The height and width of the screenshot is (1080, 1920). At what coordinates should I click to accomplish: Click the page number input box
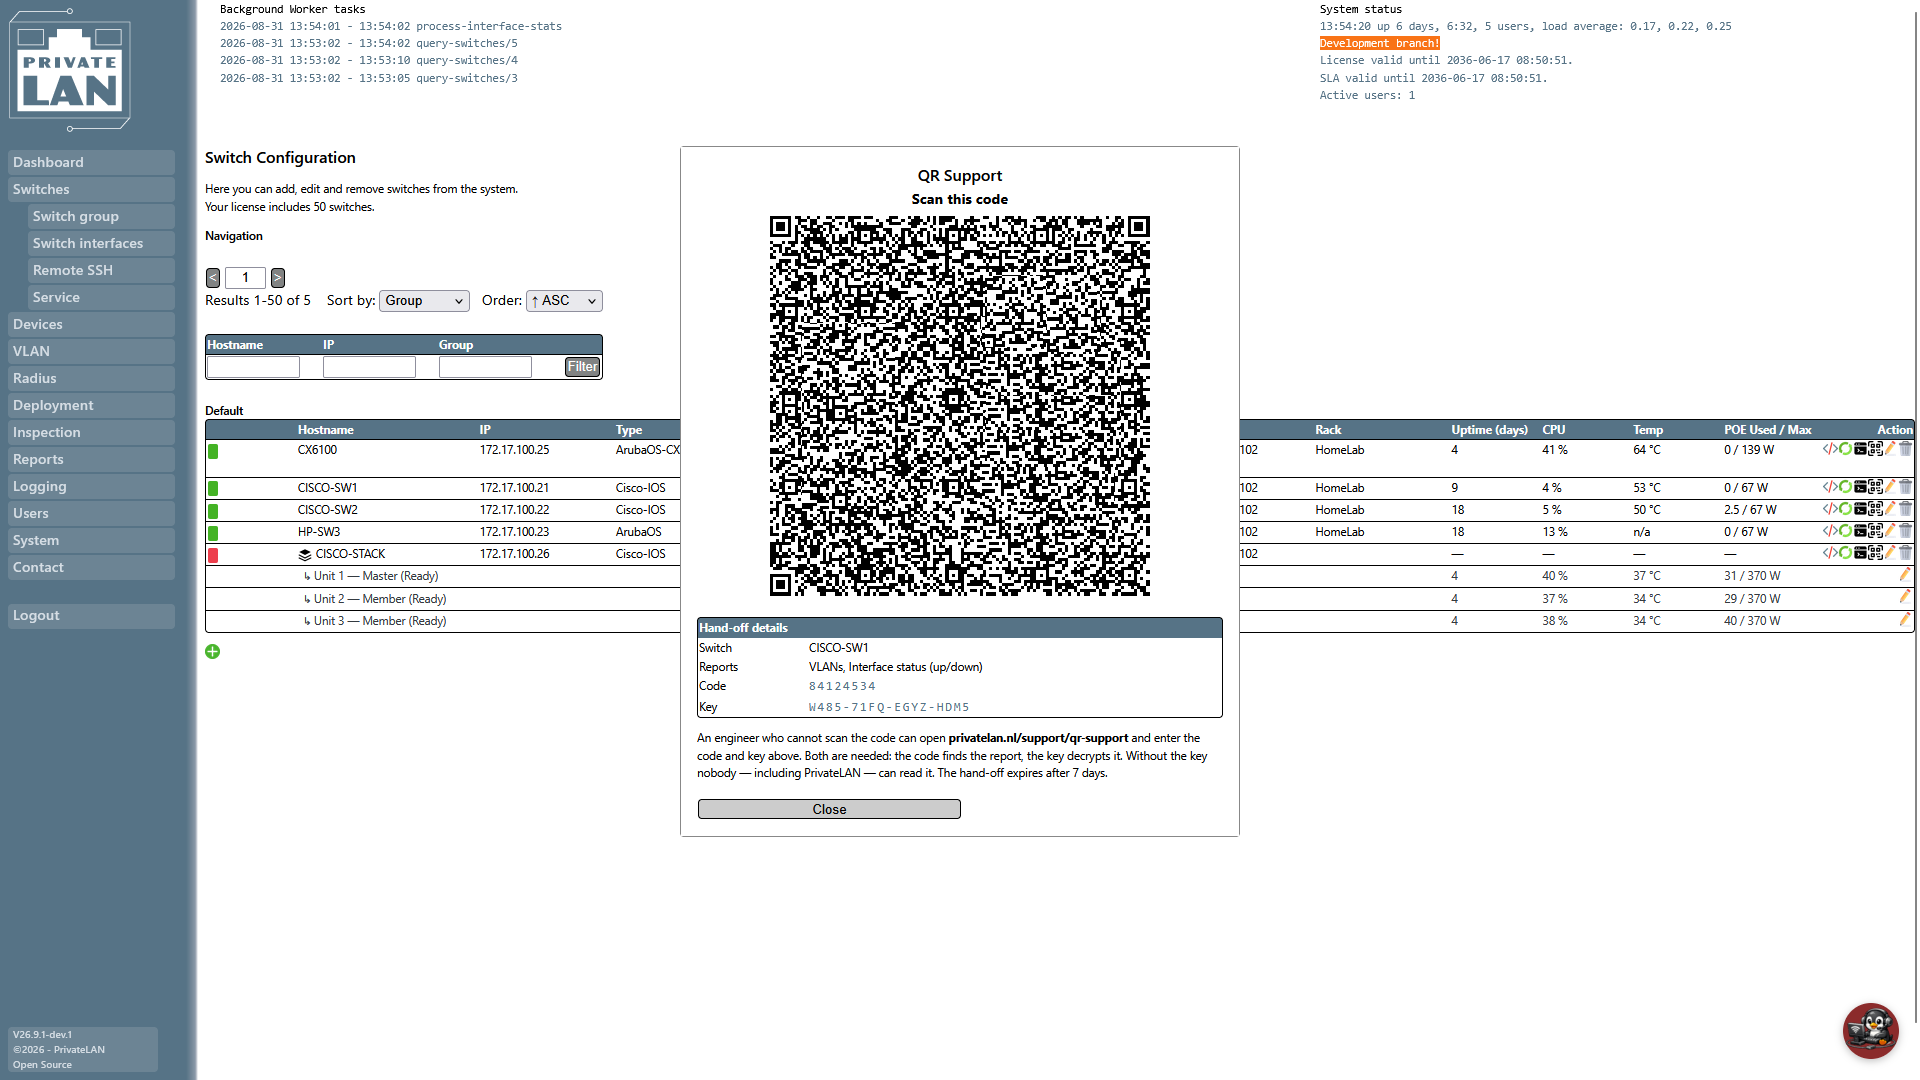245,278
